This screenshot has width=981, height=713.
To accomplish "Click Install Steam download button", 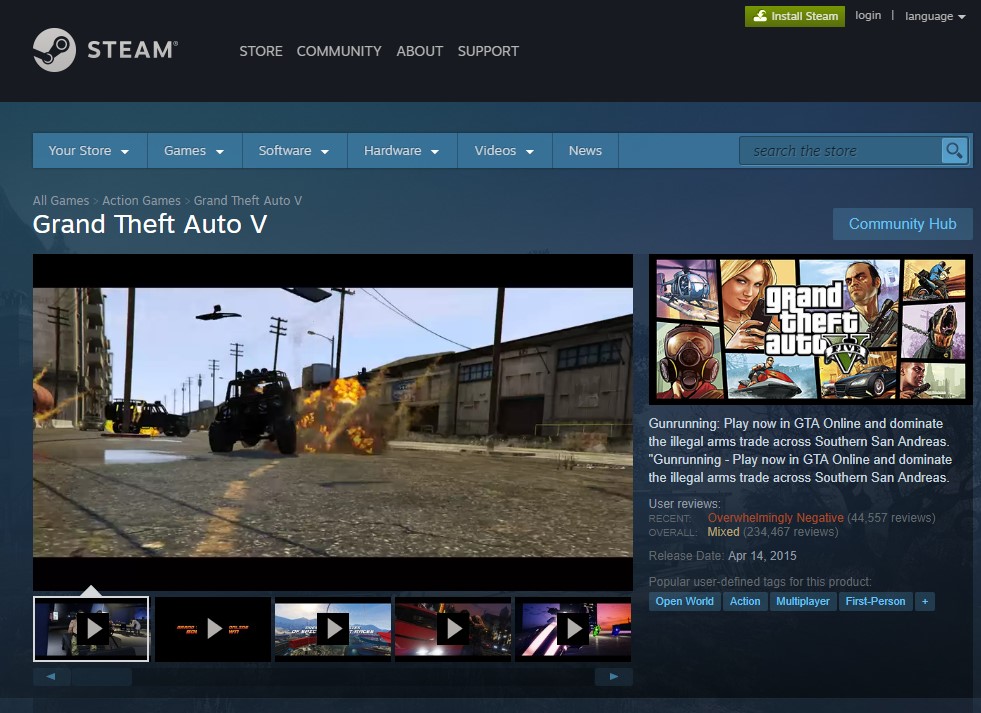I will pos(795,16).
